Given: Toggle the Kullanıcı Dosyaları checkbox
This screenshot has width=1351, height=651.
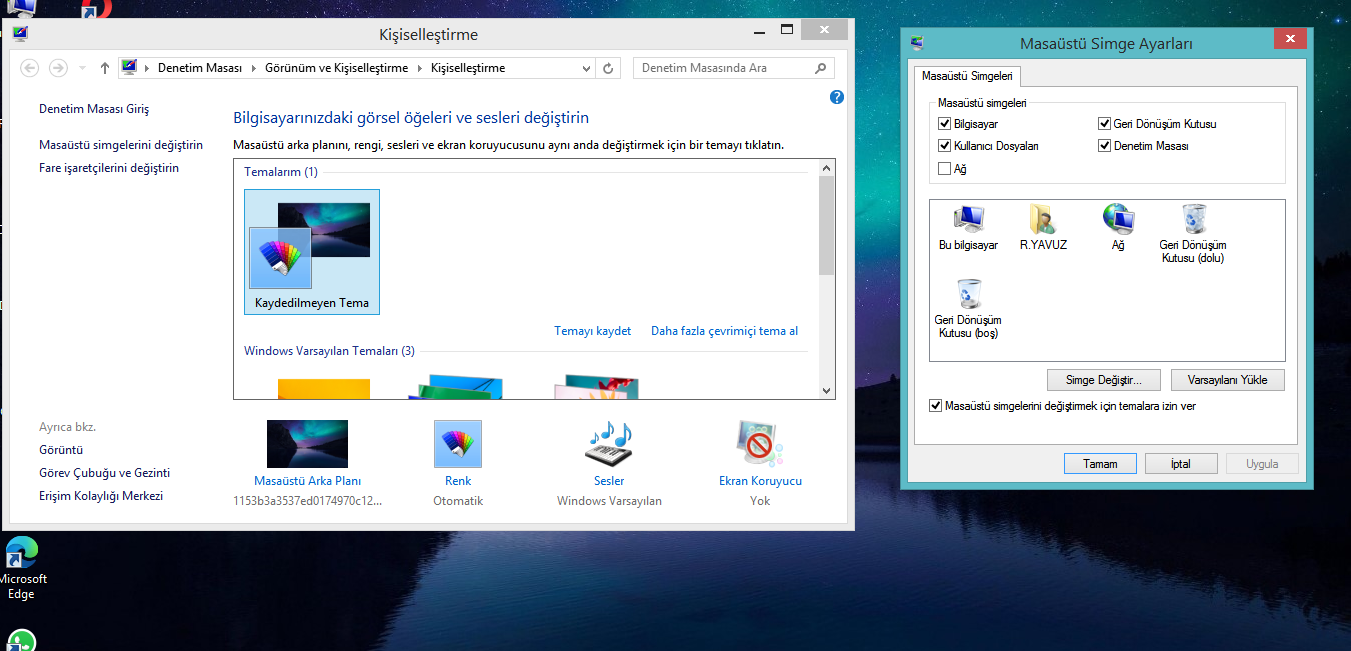Looking at the screenshot, I should (944, 146).
